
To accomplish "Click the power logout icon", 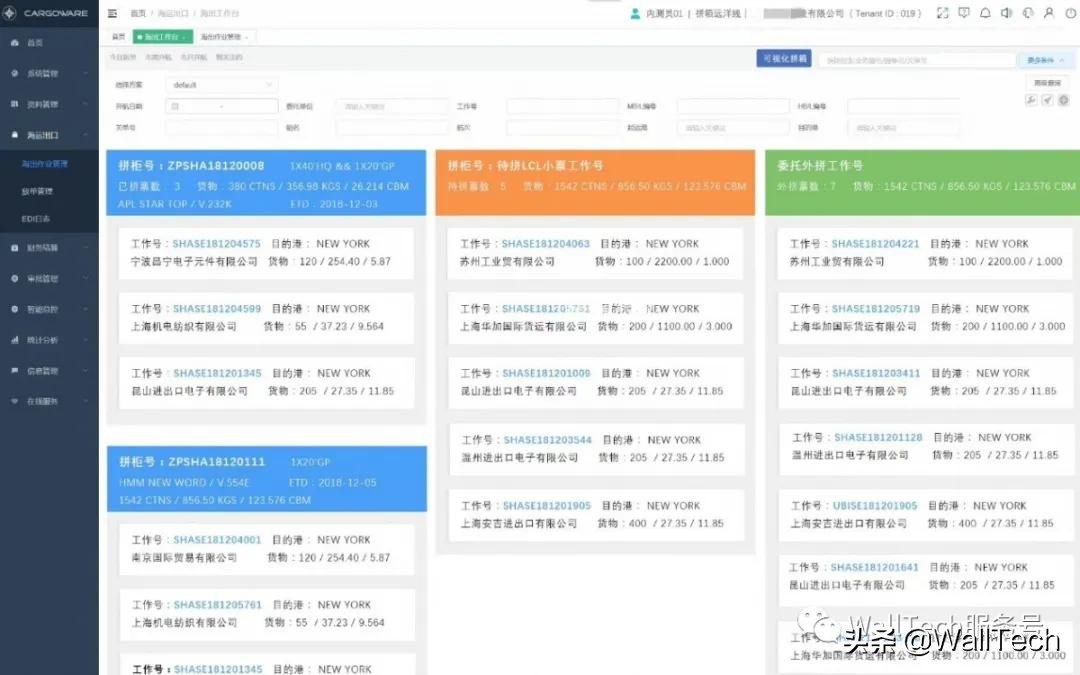I will click(1071, 12).
